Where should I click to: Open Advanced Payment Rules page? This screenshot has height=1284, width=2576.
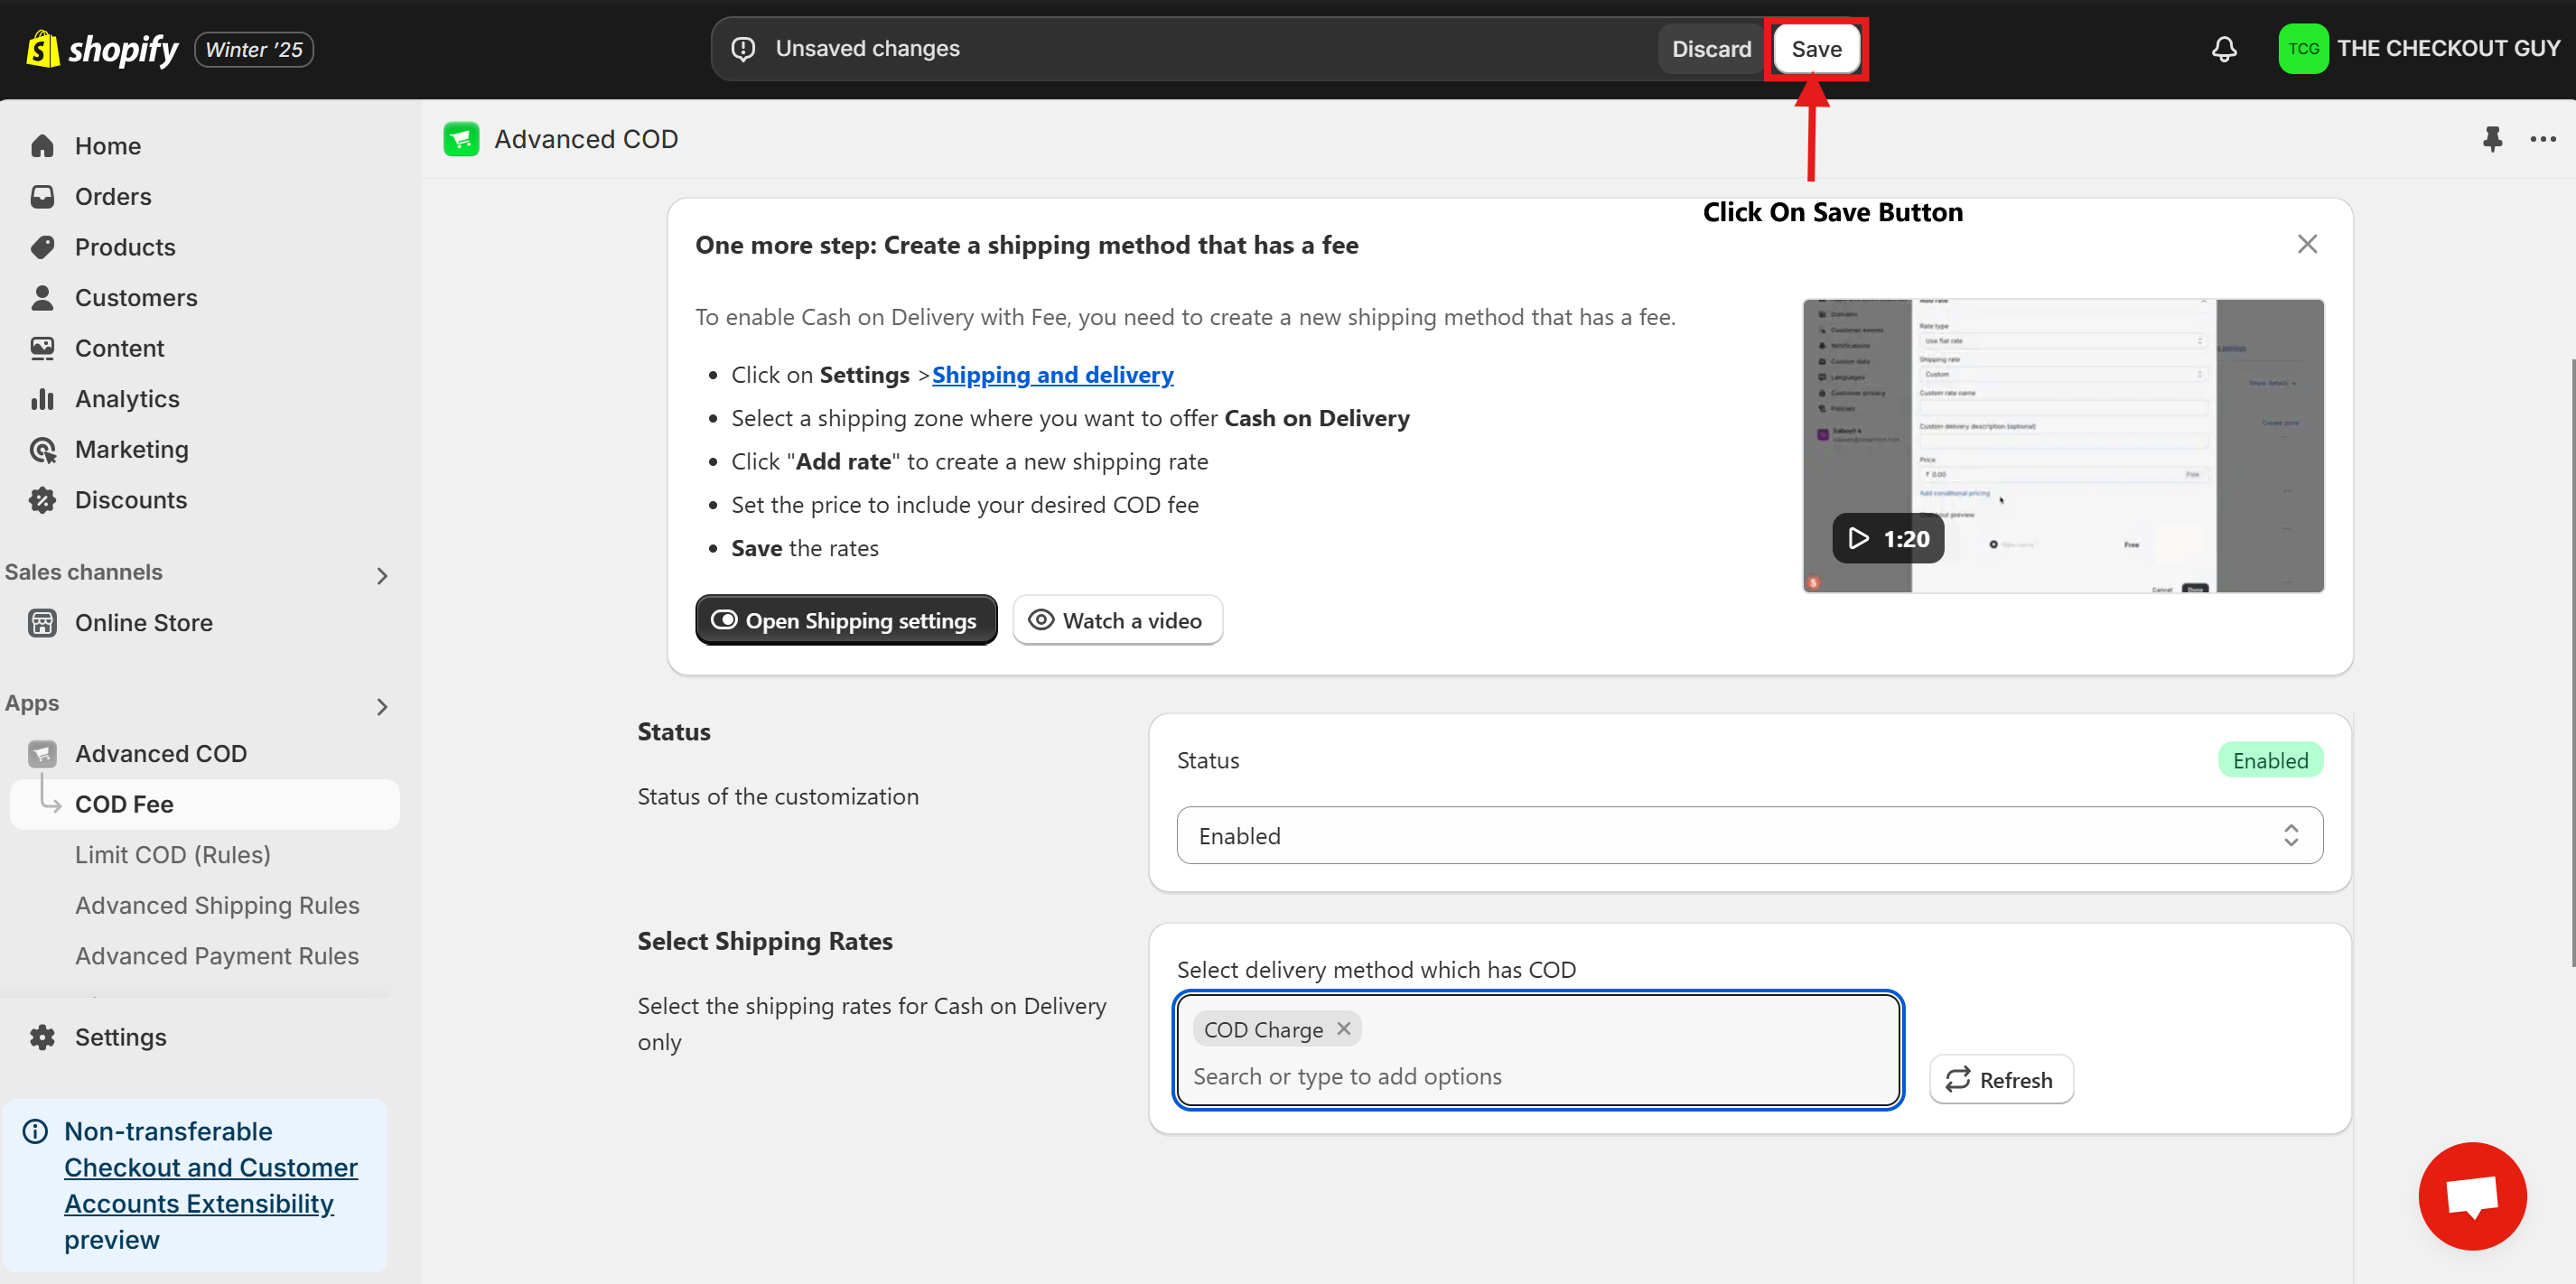[x=216, y=956]
